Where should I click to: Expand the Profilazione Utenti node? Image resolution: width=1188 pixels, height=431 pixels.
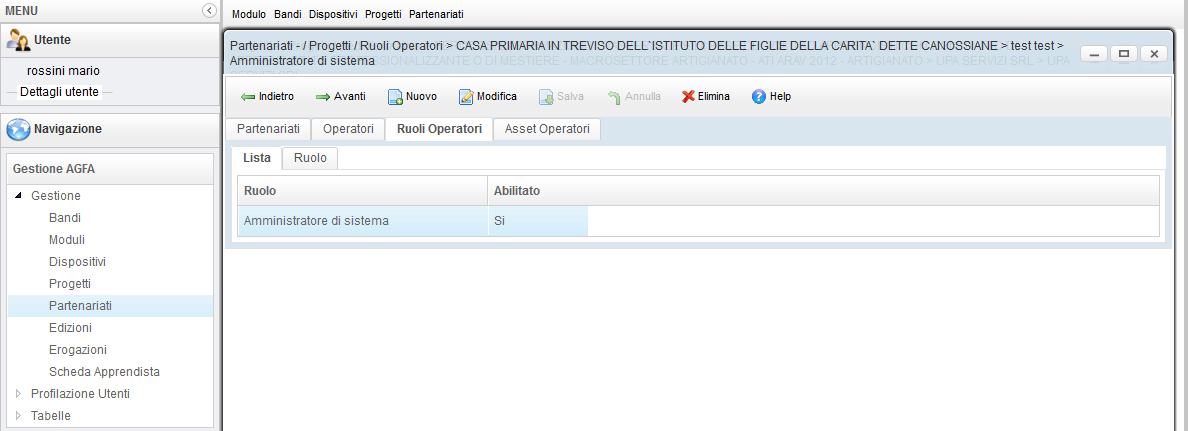point(19,394)
